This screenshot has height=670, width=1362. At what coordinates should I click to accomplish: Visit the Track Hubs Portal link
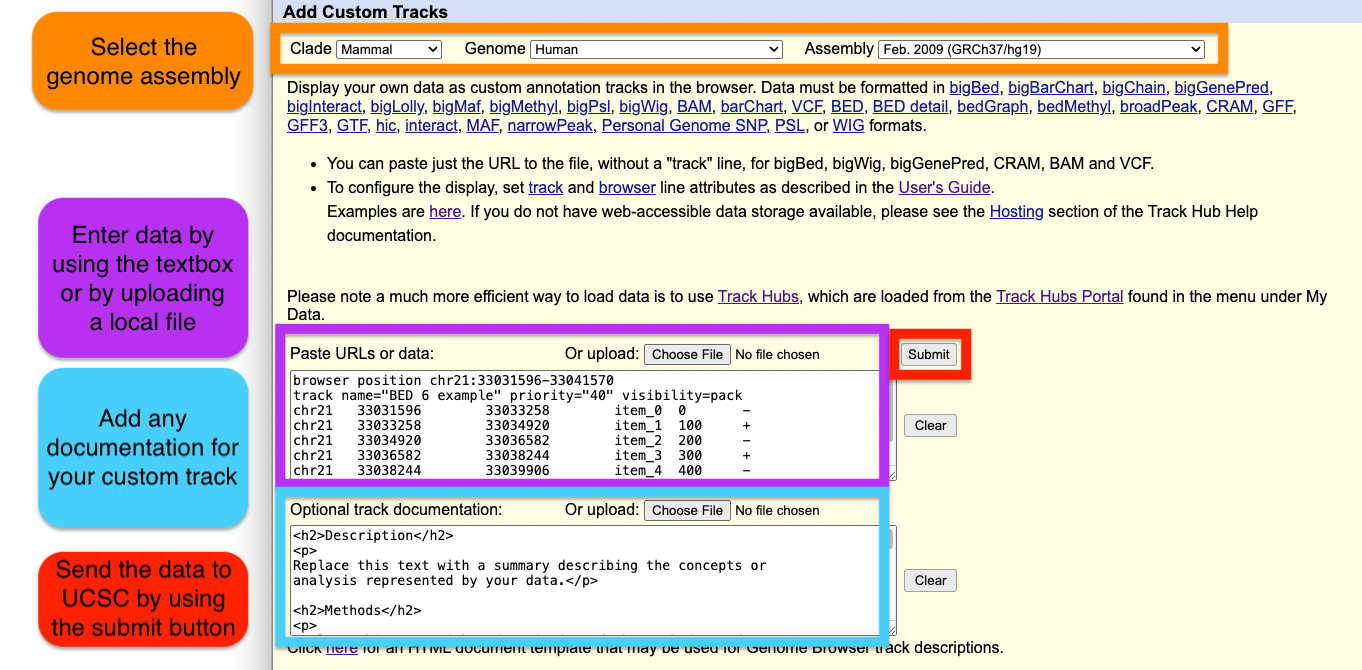(x=1060, y=296)
